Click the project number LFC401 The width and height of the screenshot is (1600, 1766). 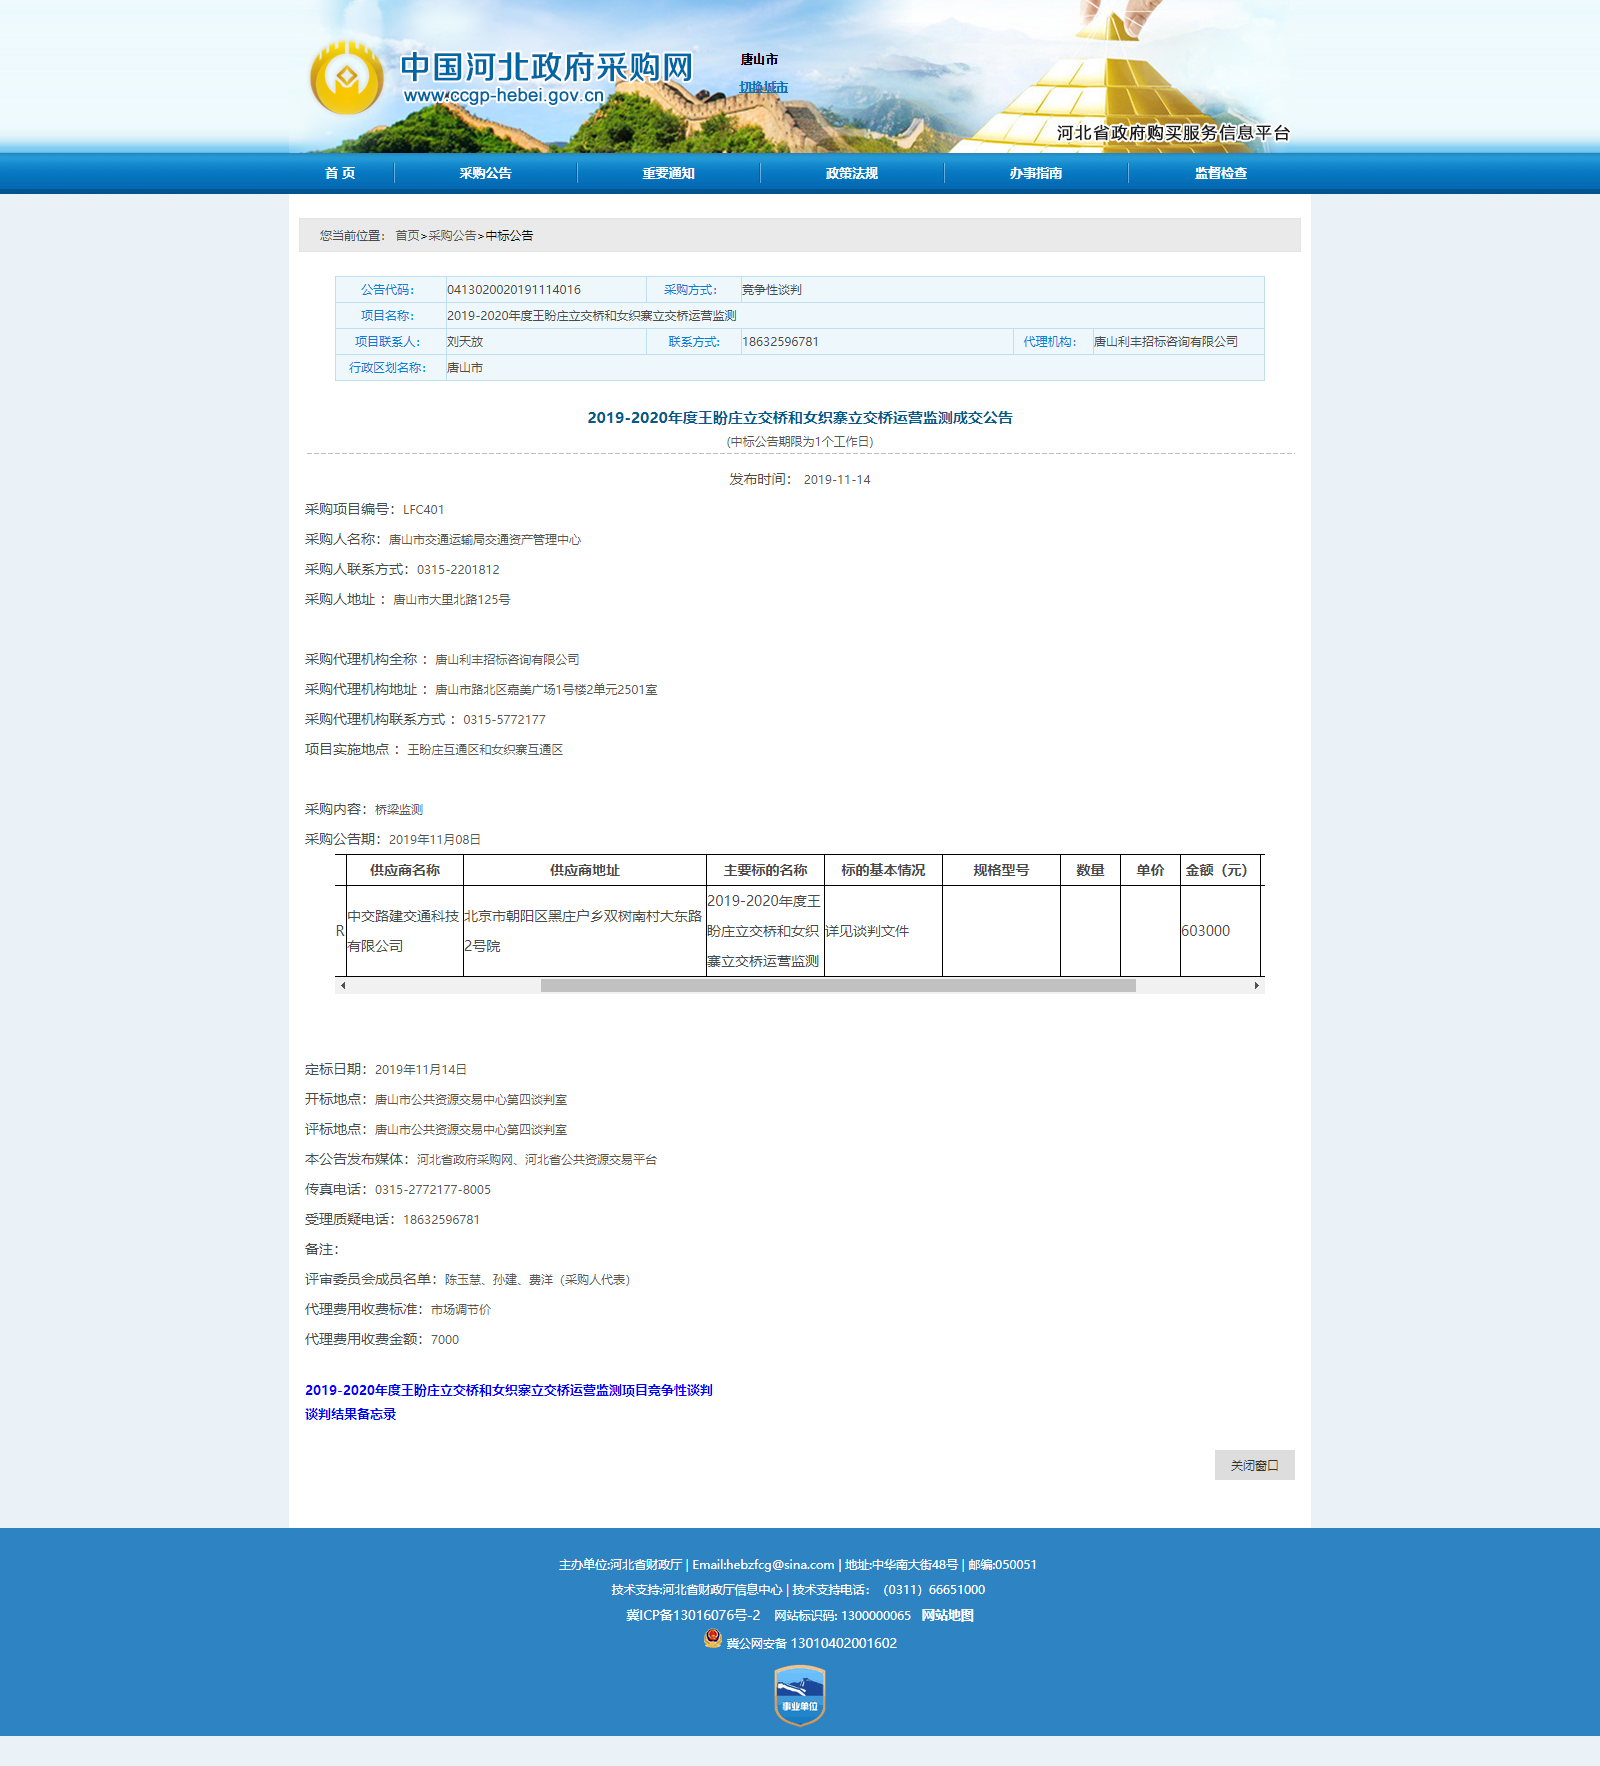coord(424,510)
